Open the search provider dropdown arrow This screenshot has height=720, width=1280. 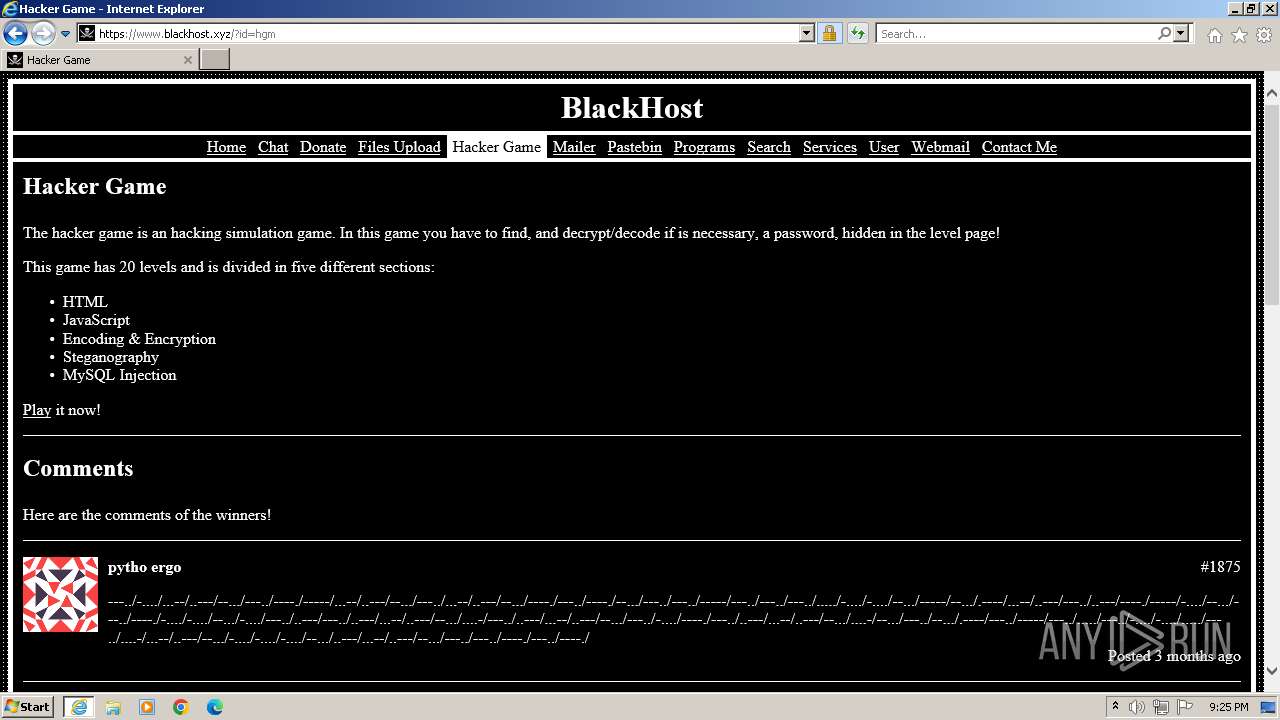[x=1182, y=34]
